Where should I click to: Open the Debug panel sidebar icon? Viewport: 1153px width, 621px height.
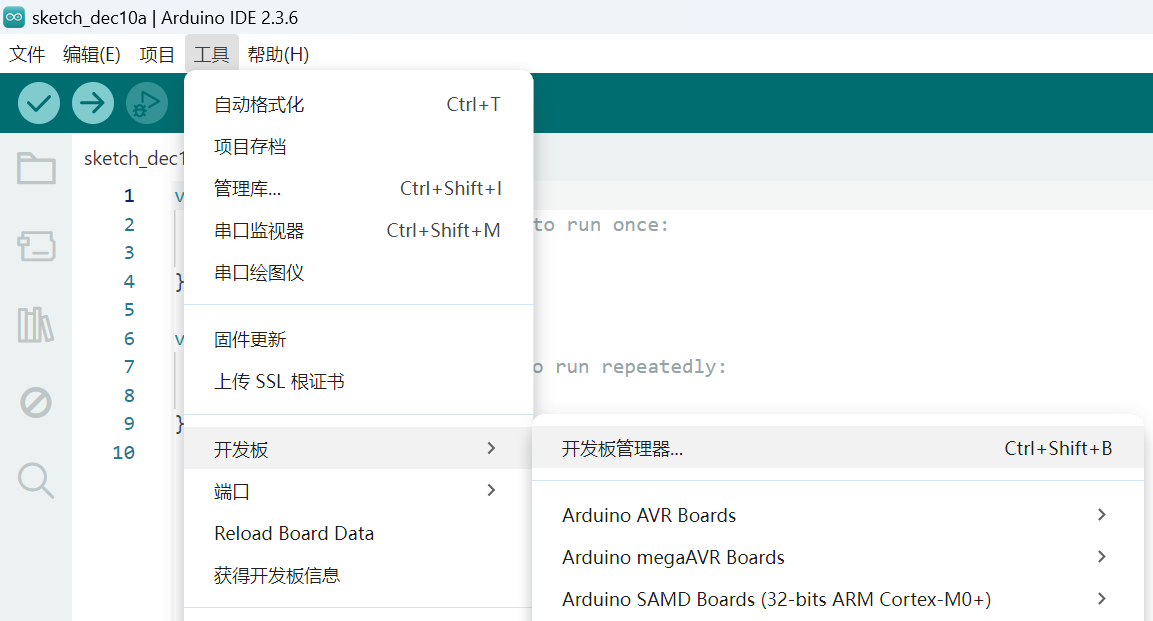point(36,403)
